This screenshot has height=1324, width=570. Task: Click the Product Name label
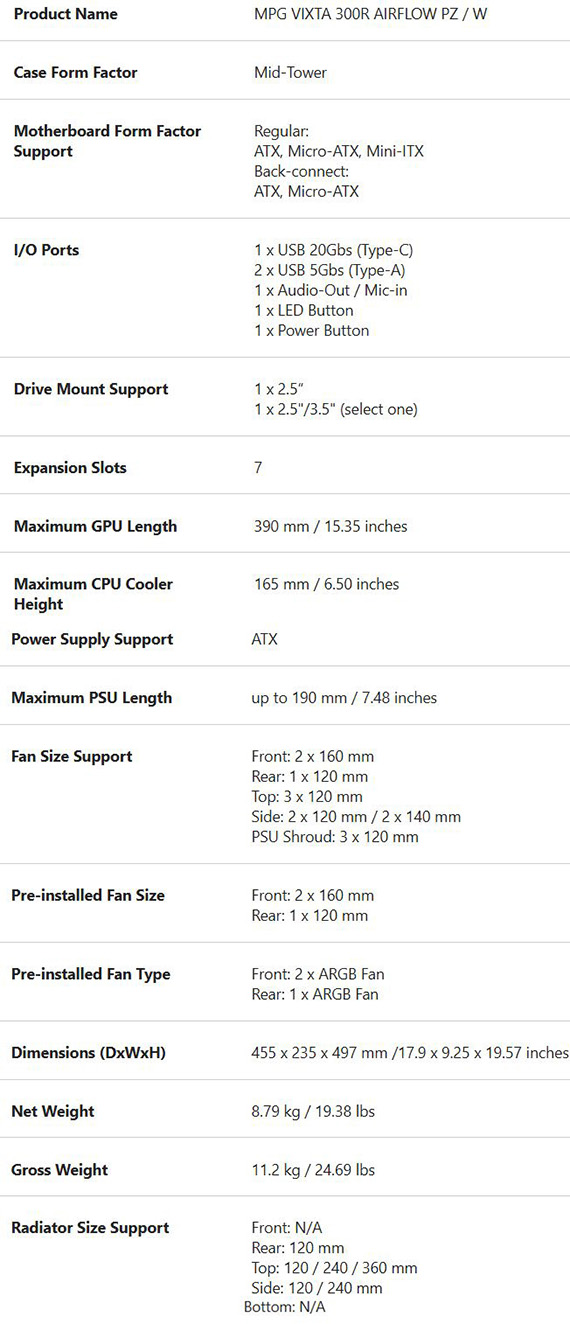[x=65, y=14]
